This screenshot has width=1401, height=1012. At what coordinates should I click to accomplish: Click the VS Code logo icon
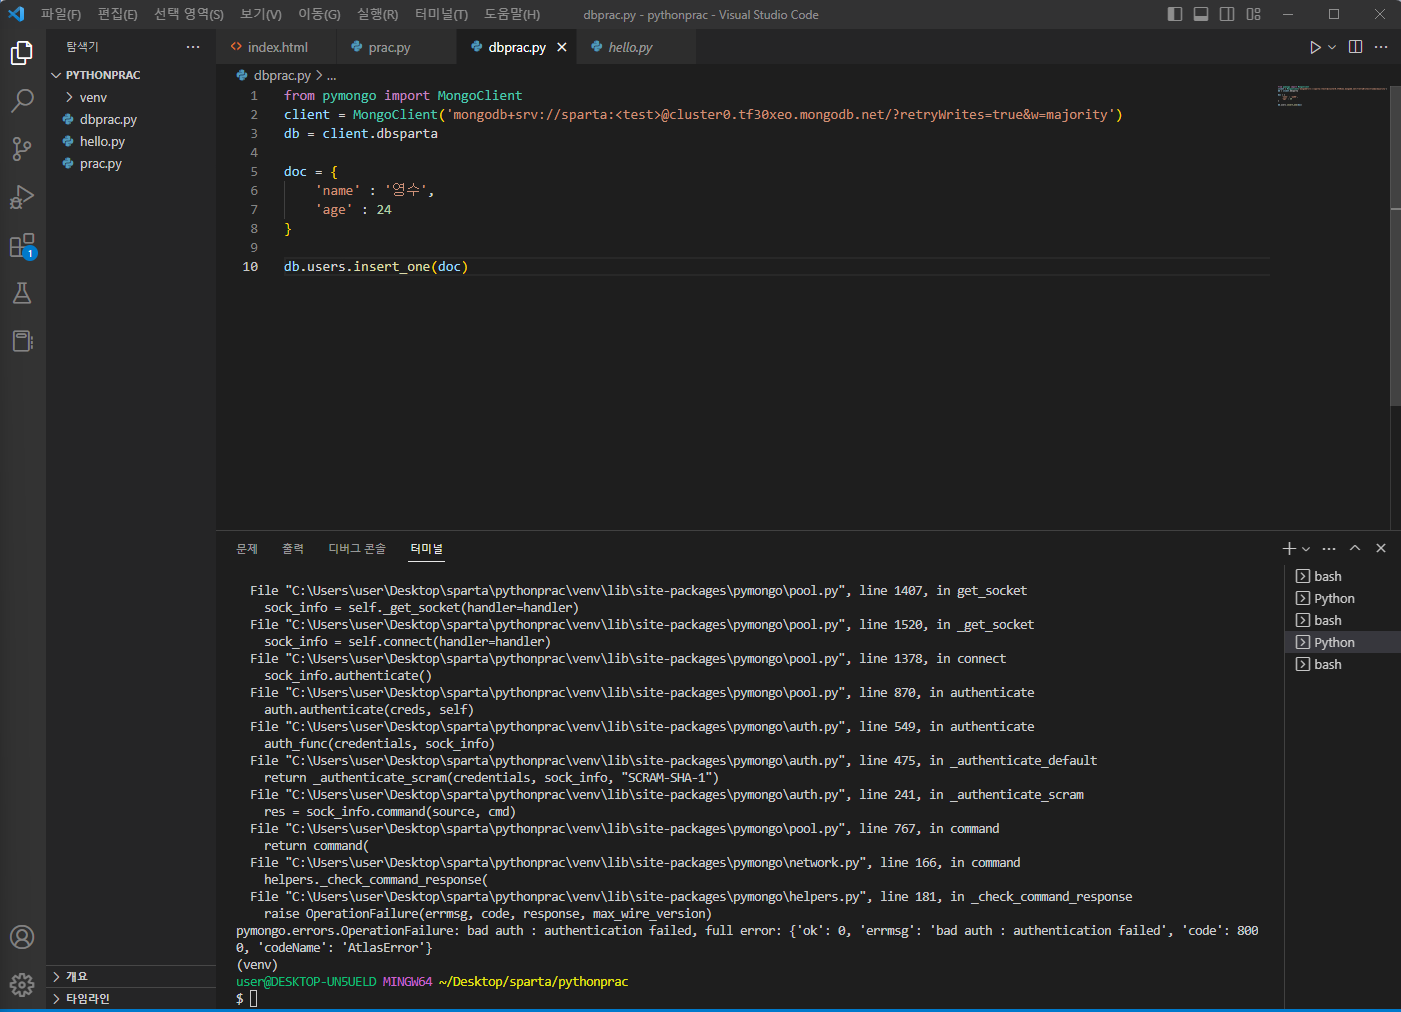[x=16, y=14]
